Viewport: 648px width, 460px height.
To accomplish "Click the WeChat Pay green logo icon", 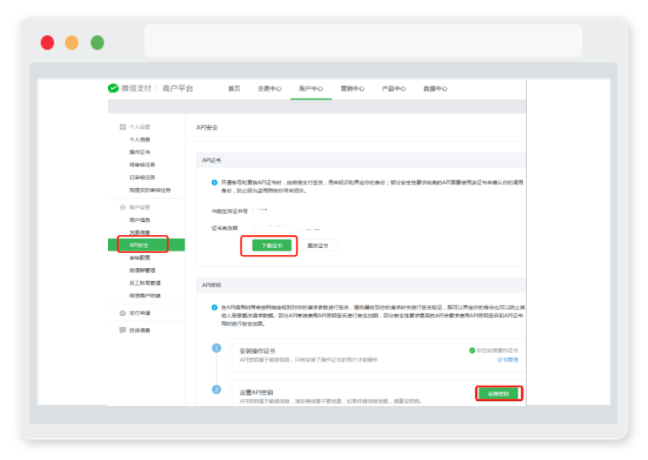I will (x=113, y=88).
